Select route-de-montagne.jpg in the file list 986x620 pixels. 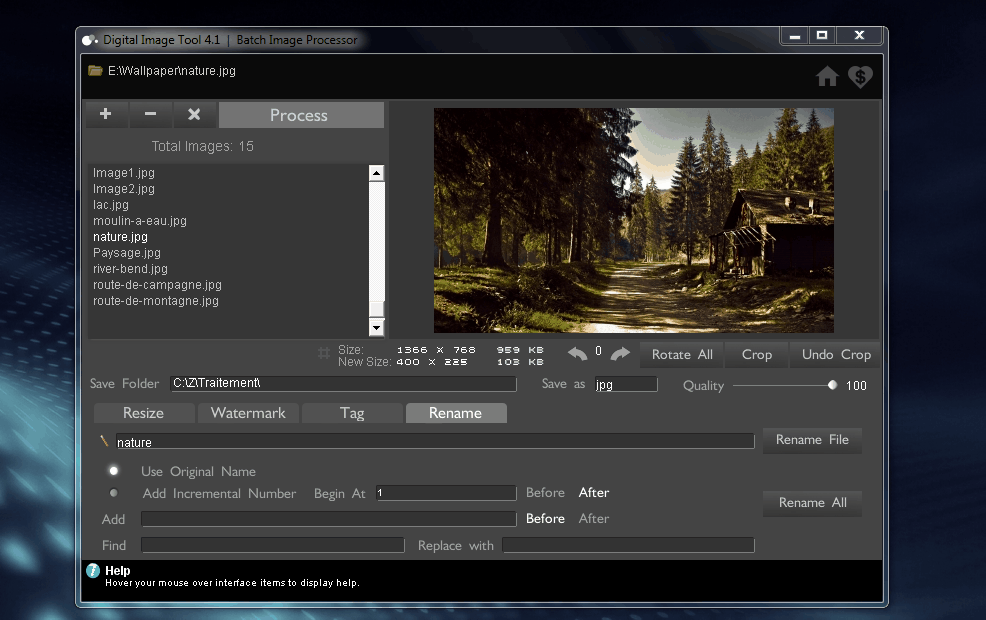tap(156, 301)
